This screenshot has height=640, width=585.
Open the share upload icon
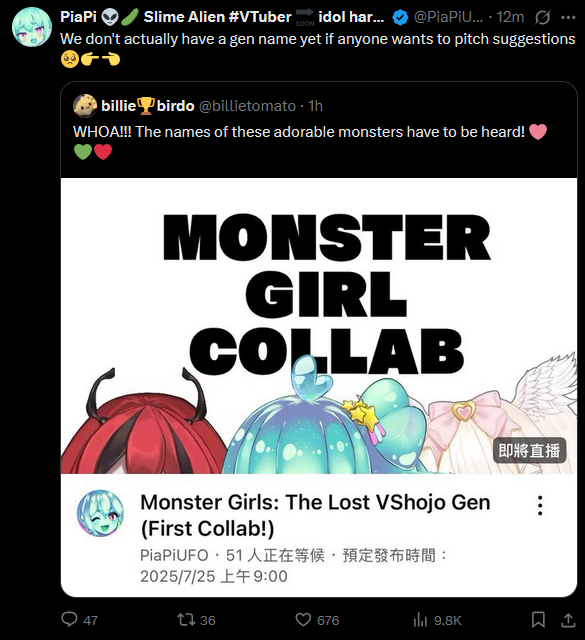568,620
